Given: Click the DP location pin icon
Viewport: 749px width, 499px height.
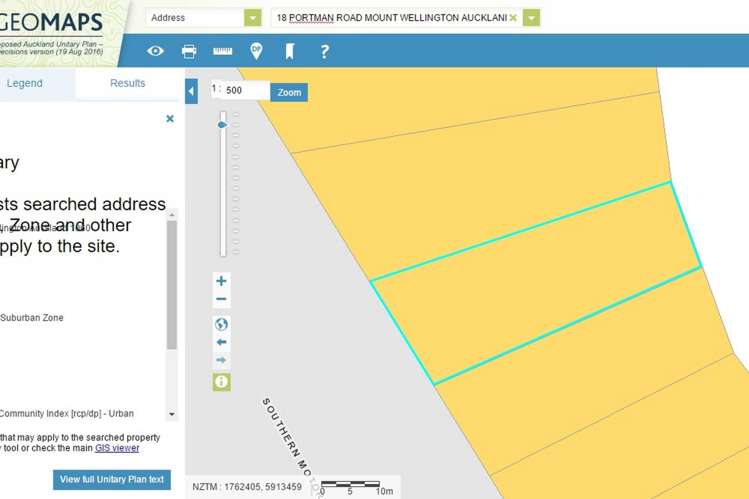Looking at the screenshot, I should [256, 51].
